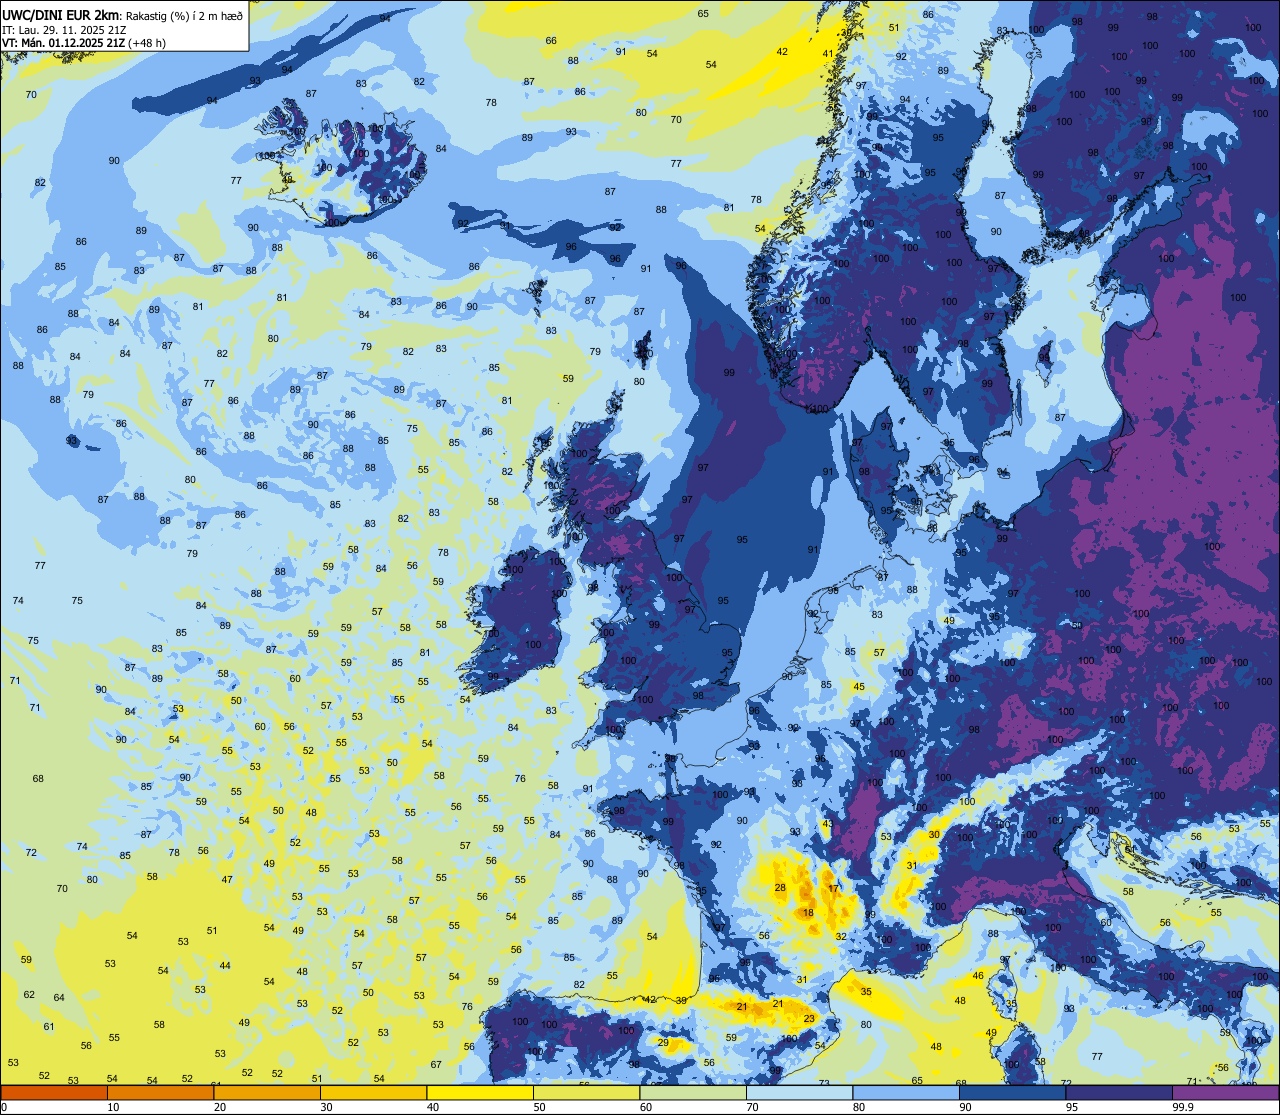Click the 'UWC/DINI EUR 2km' model title
The image size is (1280, 1115).
pyautogui.click(x=61, y=14)
